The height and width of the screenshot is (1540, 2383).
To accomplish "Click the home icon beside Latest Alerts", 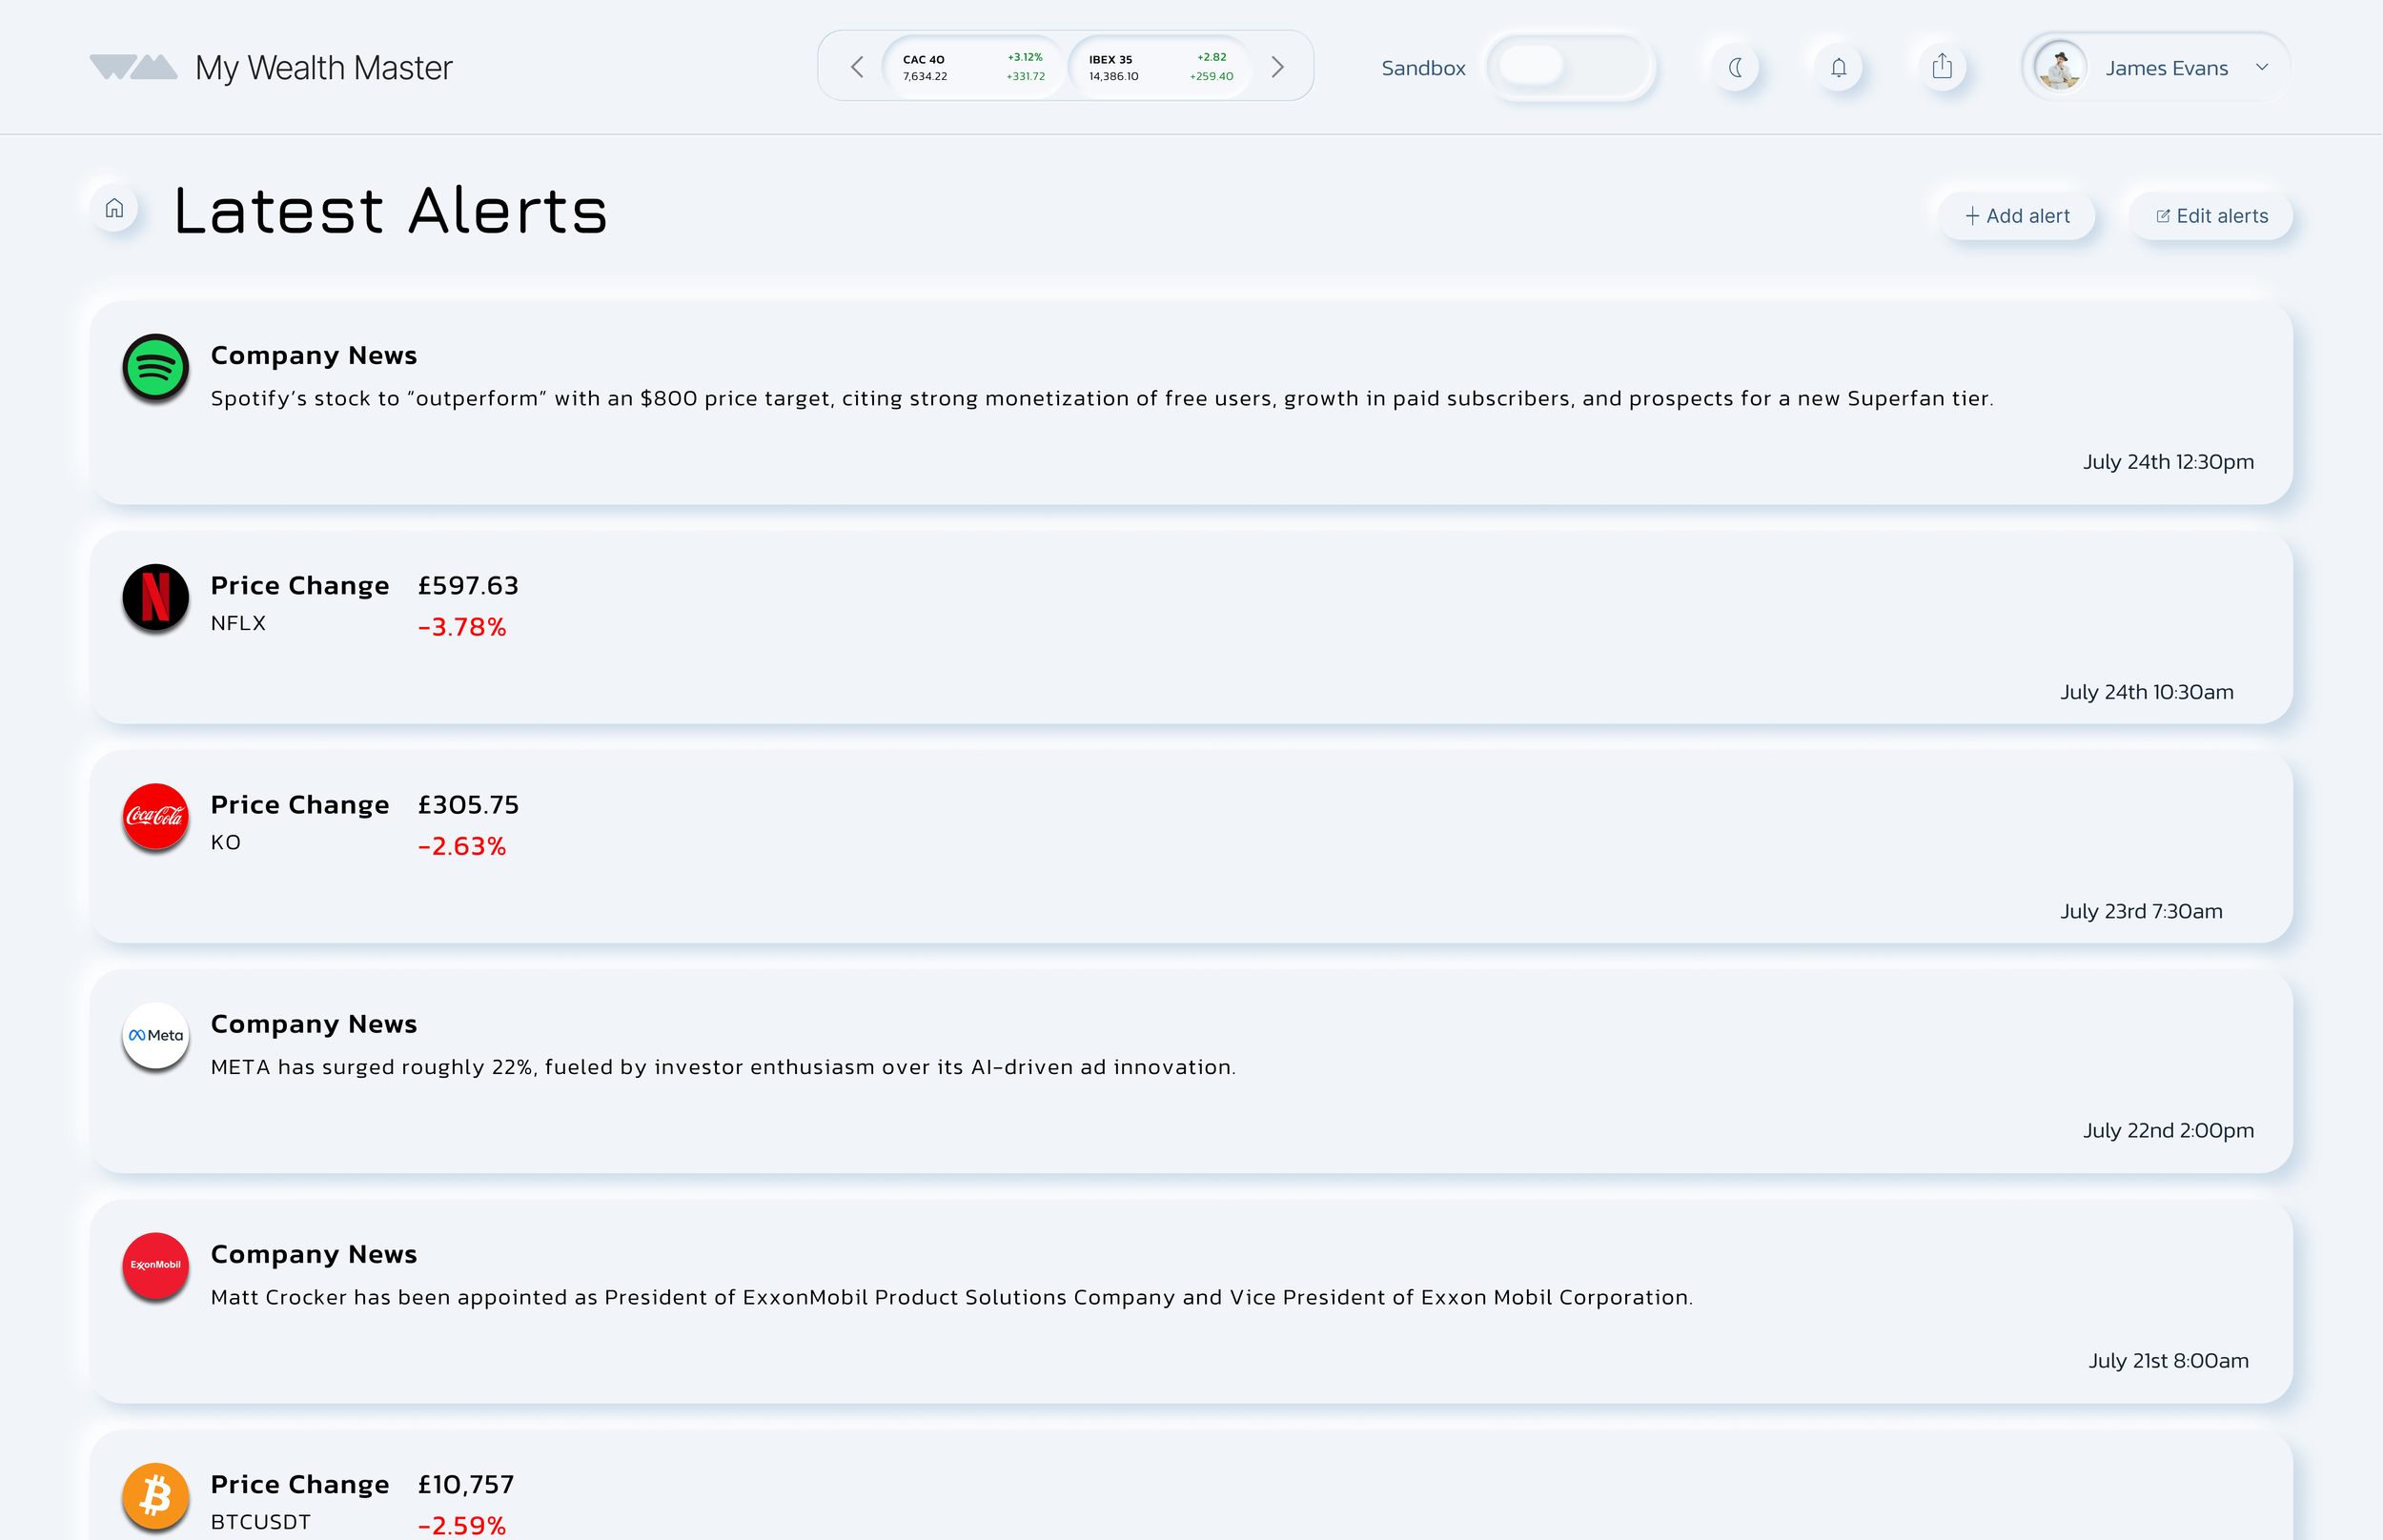I will point(114,208).
